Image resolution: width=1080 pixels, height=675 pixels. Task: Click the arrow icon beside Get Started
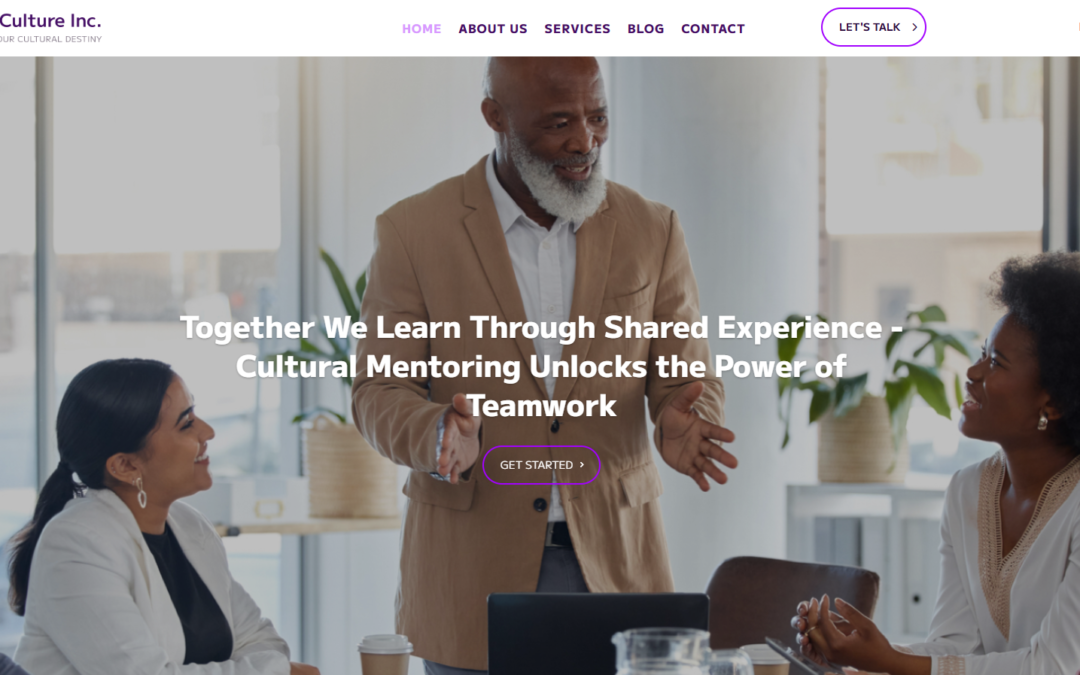coord(582,465)
